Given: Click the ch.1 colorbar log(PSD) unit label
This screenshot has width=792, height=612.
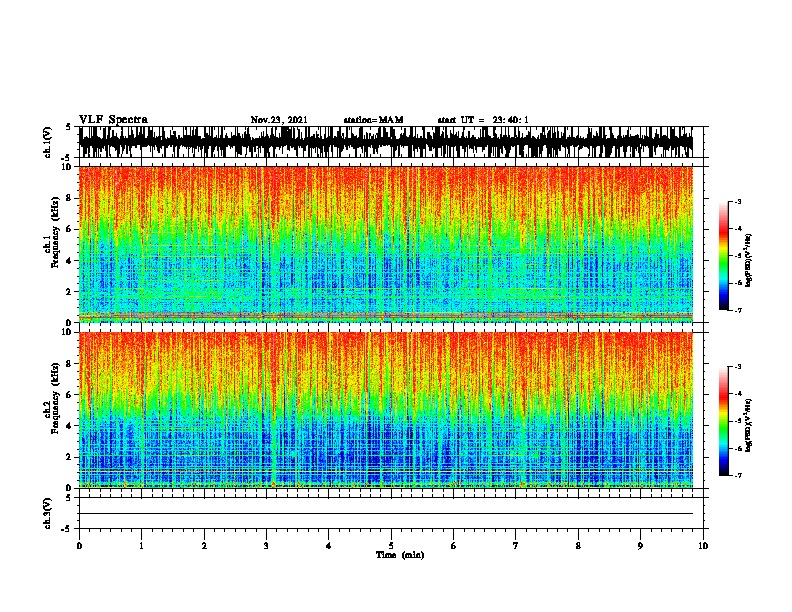Looking at the screenshot, I should pyautogui.click(x=748, y=260).
